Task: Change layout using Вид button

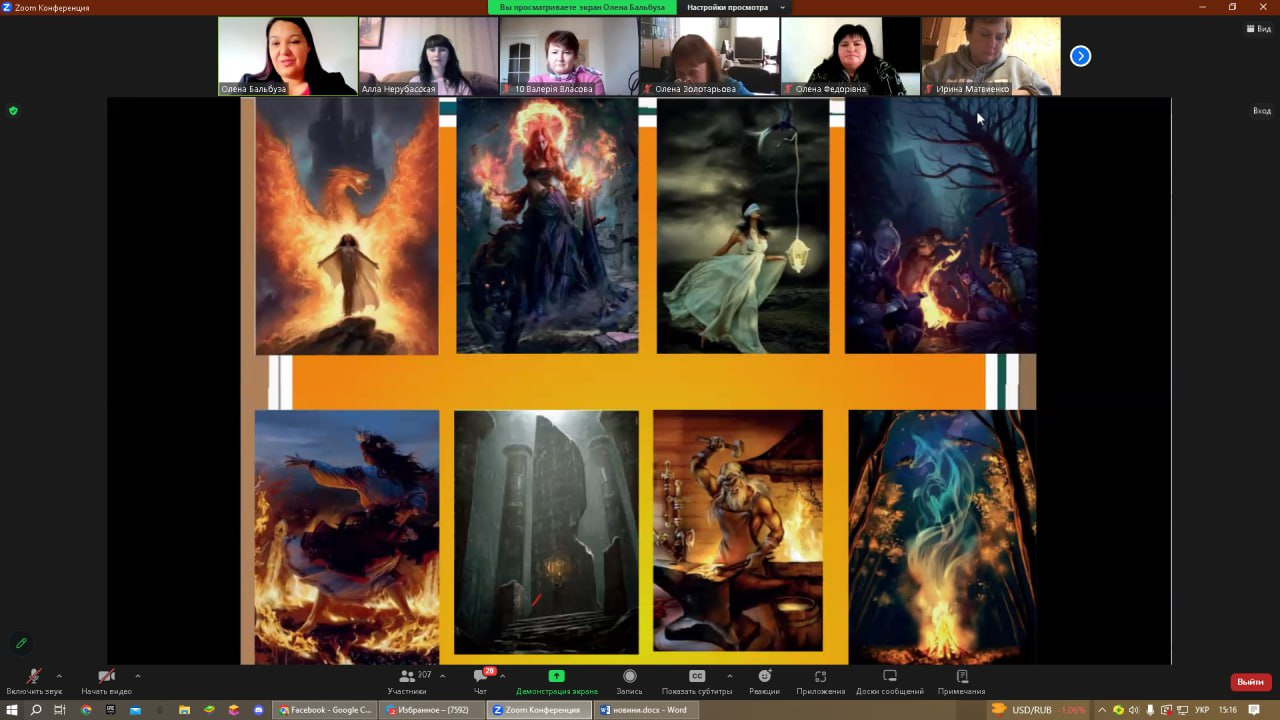Action: tap(1257, 29)
